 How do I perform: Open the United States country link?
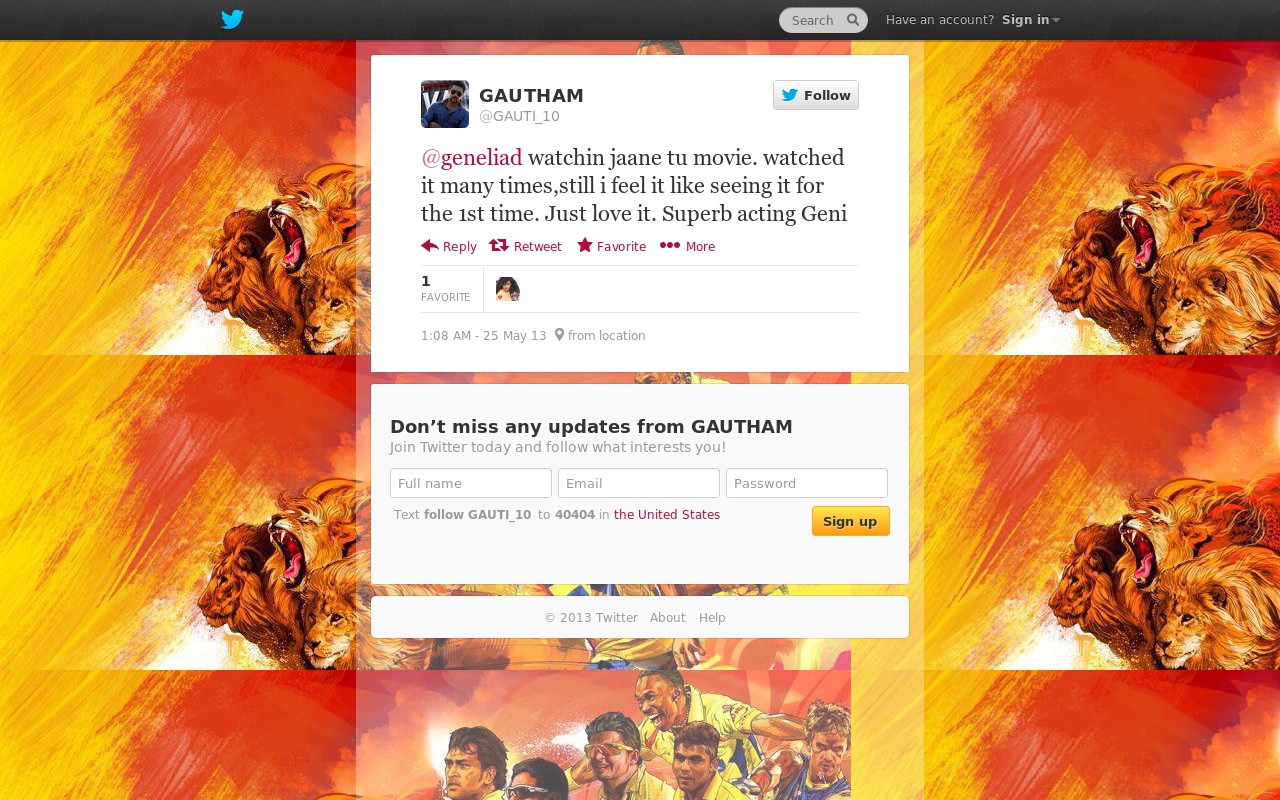point(667,515)
